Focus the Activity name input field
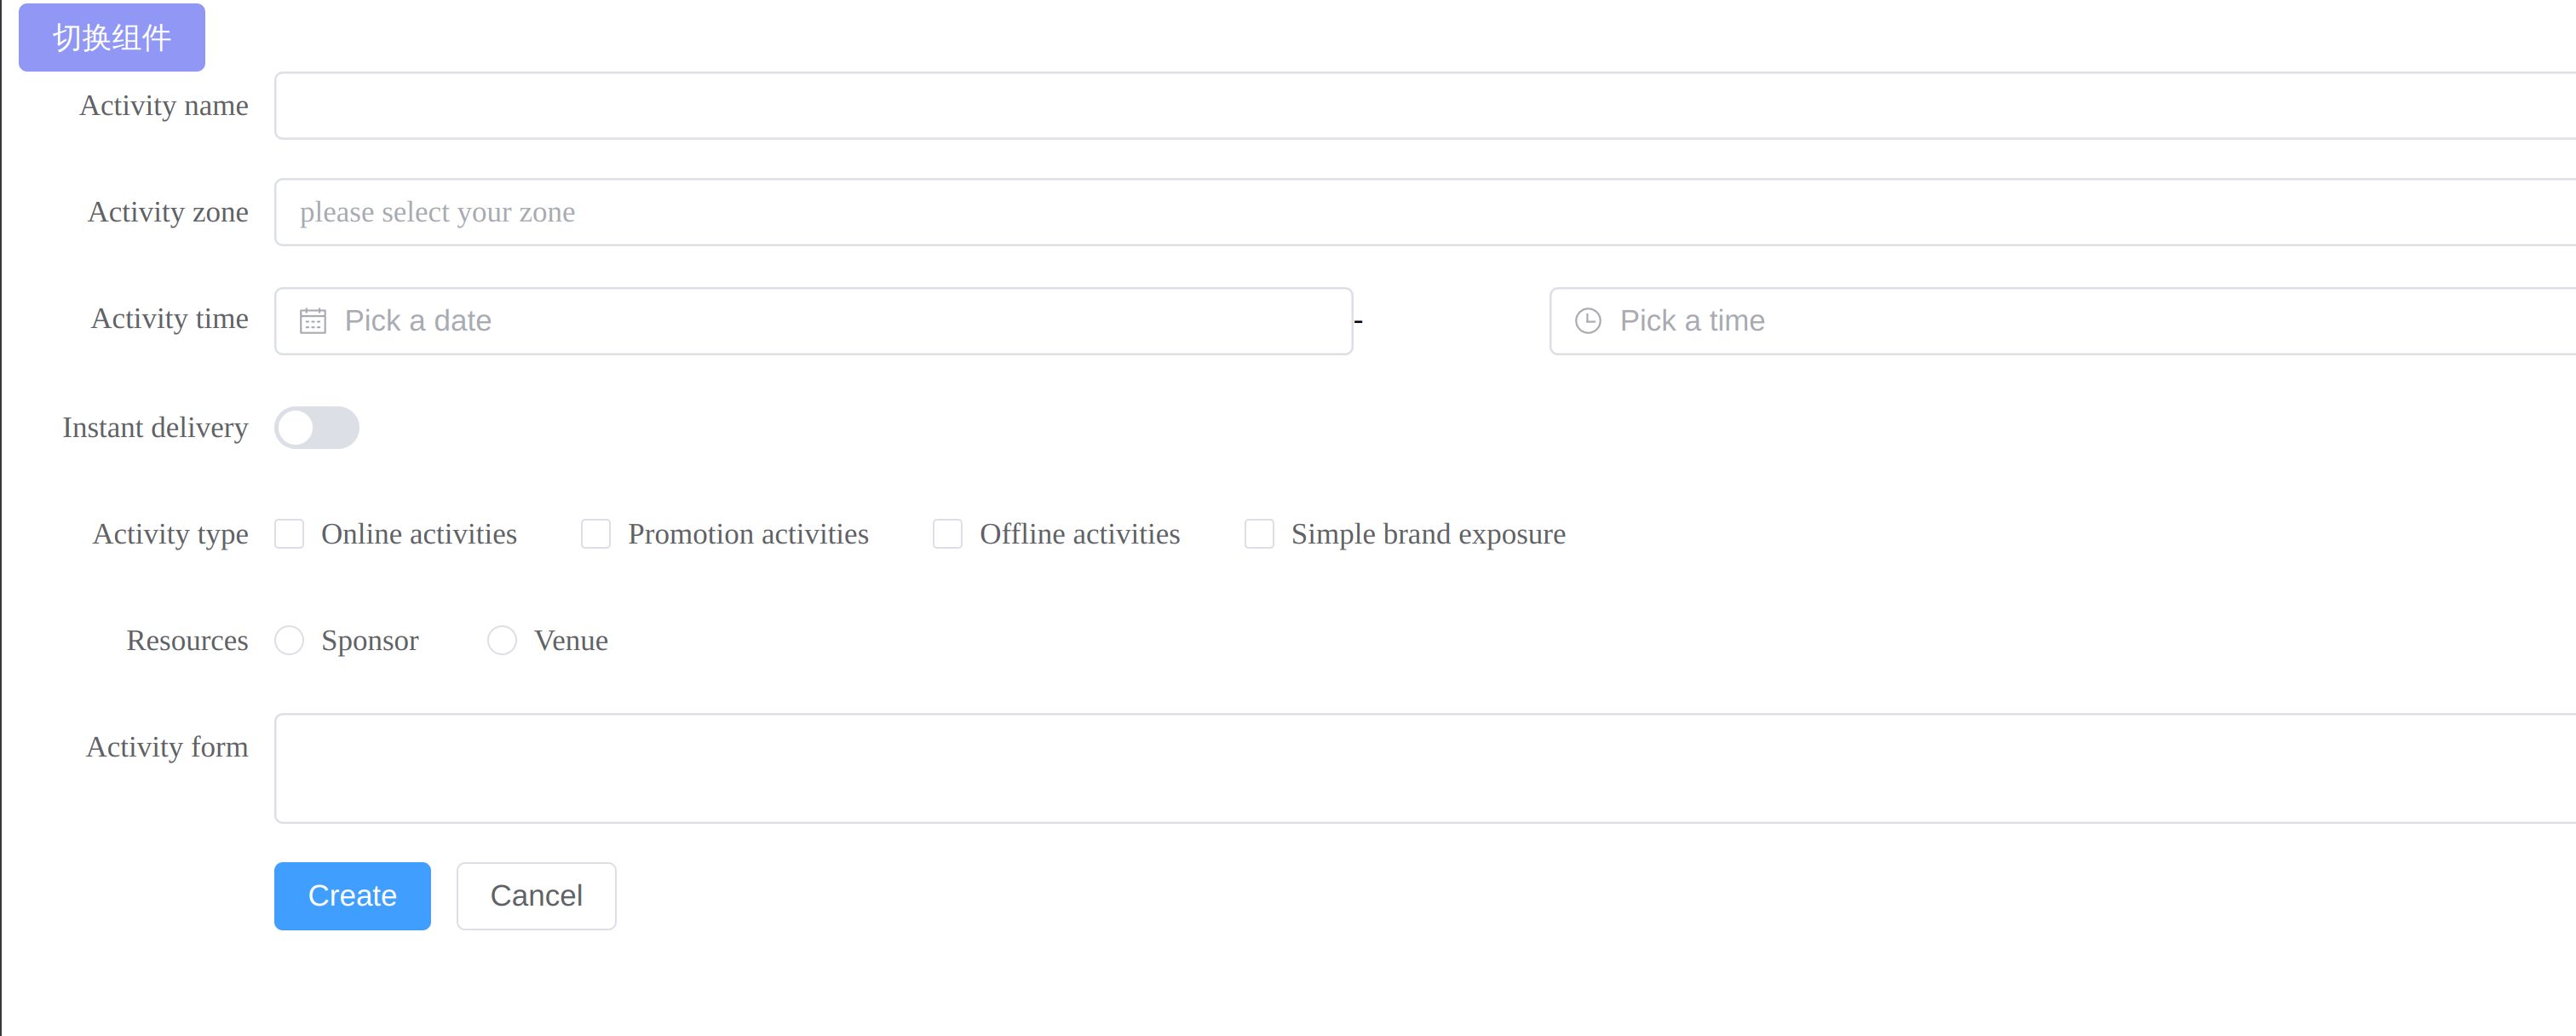The width and height of the screenshot is (2576, 1036). coord(1400,106)
